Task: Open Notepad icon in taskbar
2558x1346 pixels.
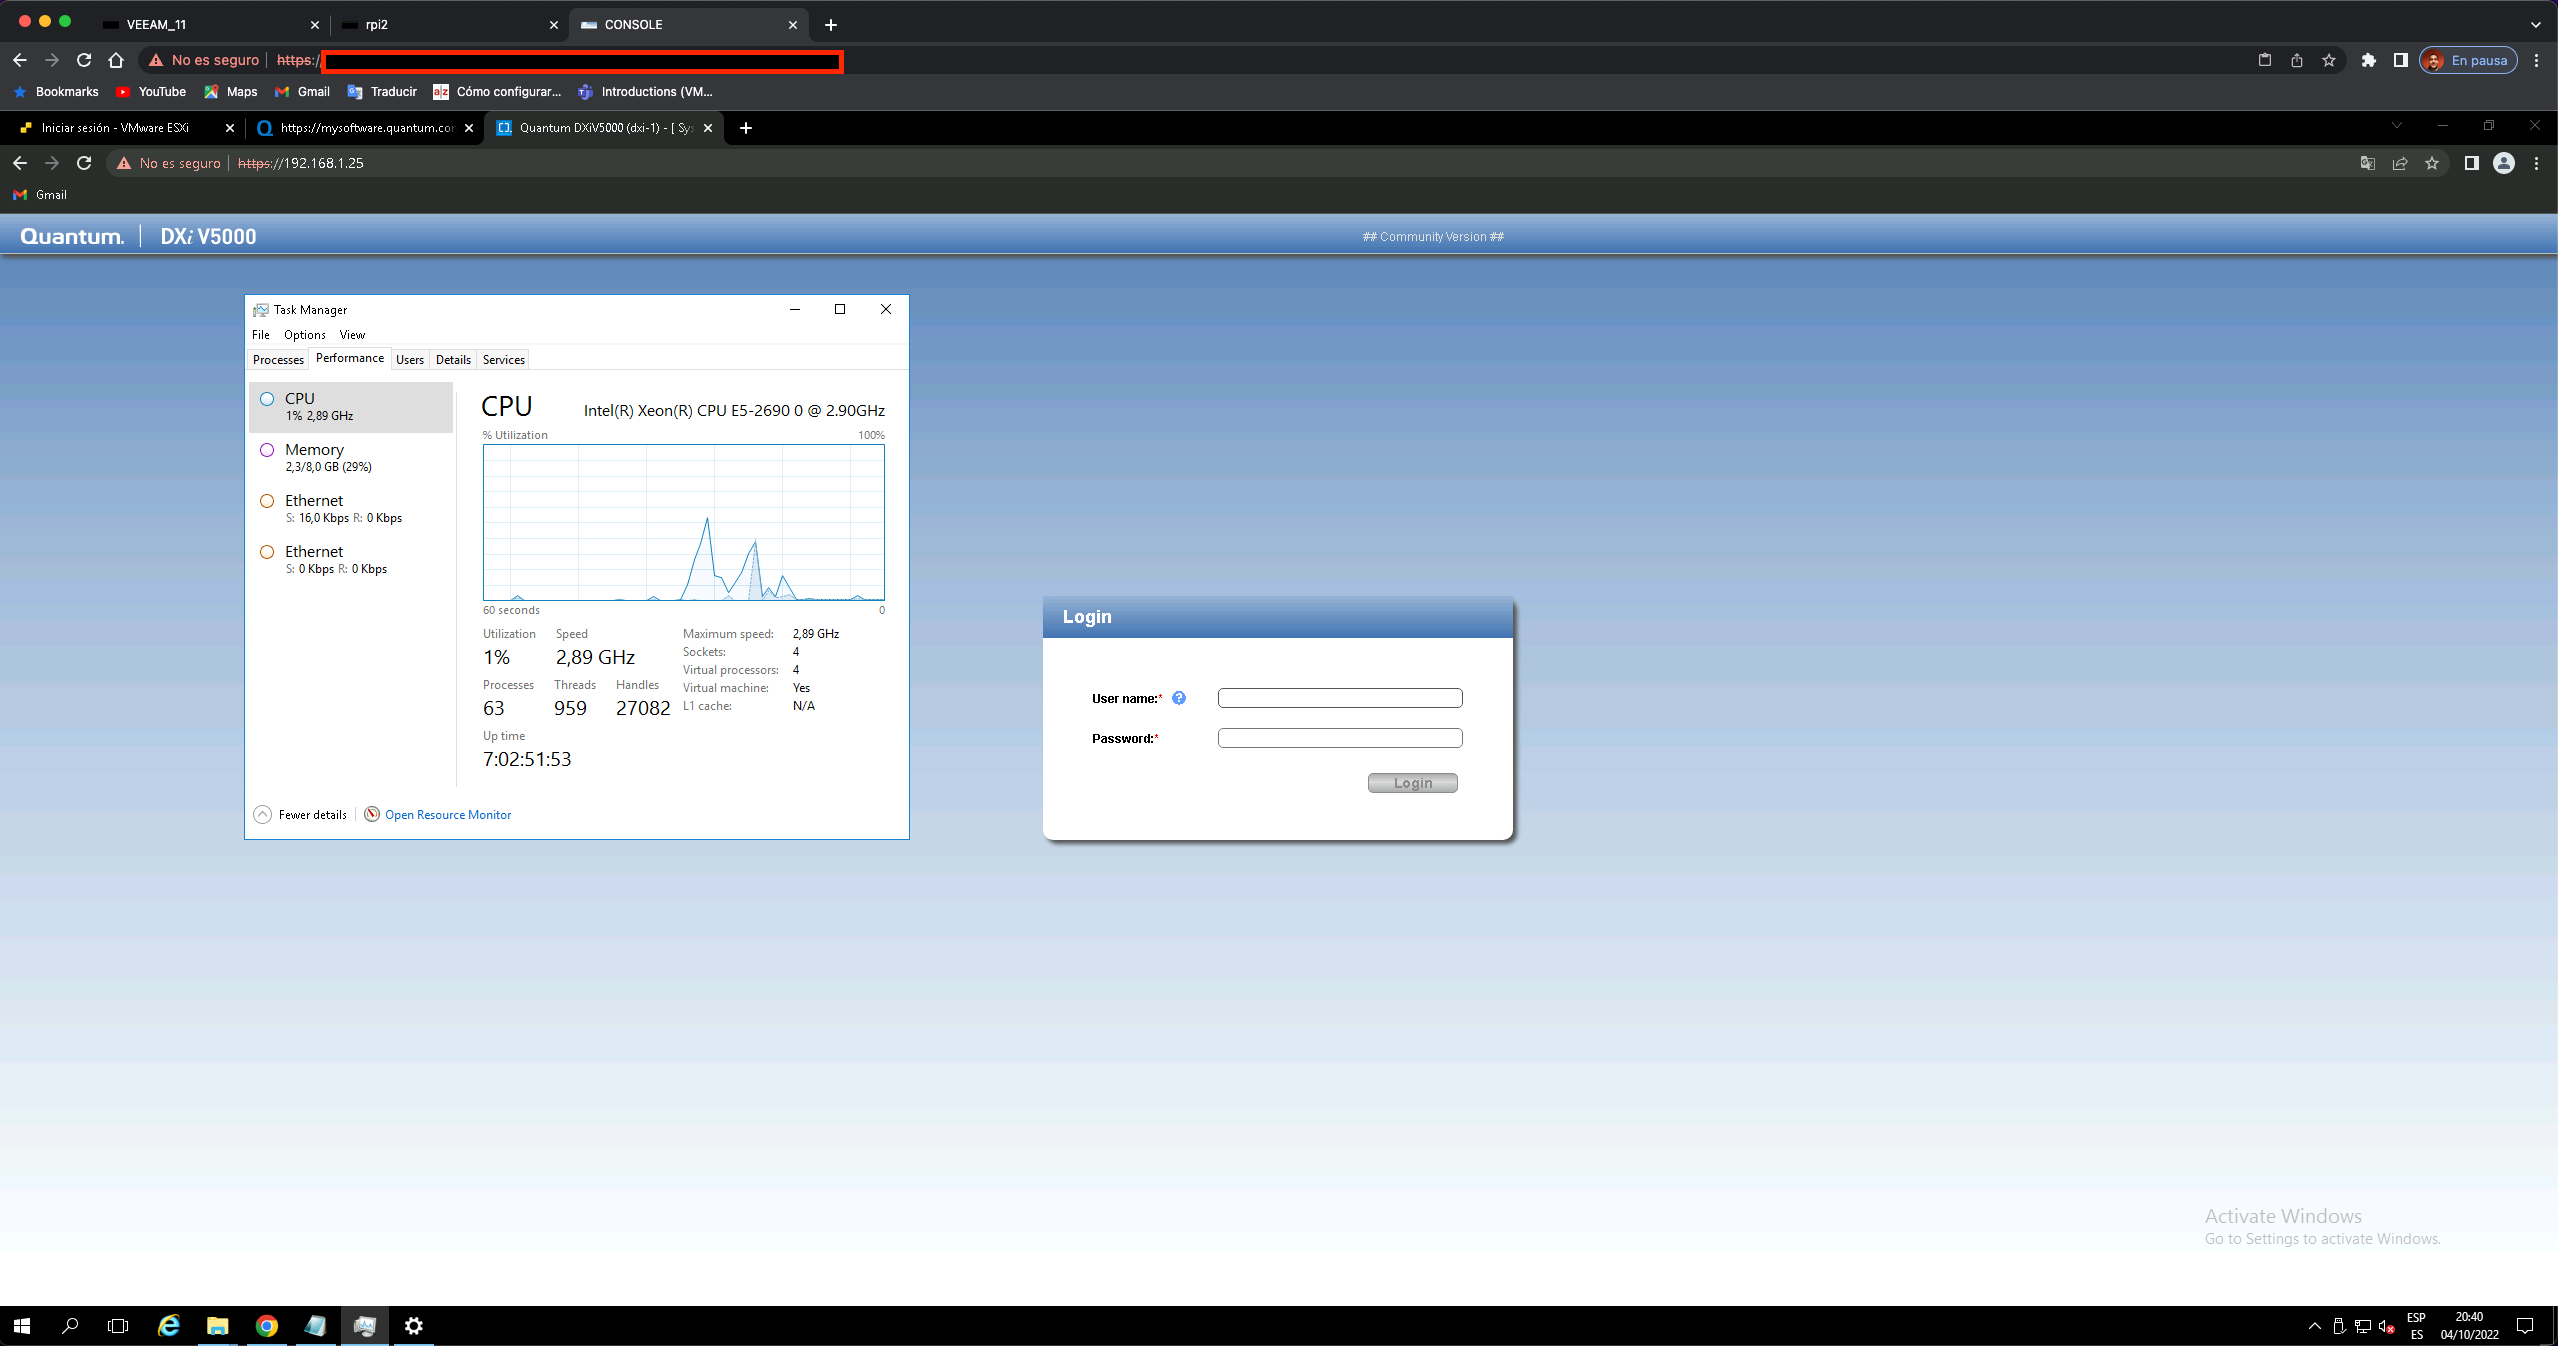Action: tap(316, 1326)
